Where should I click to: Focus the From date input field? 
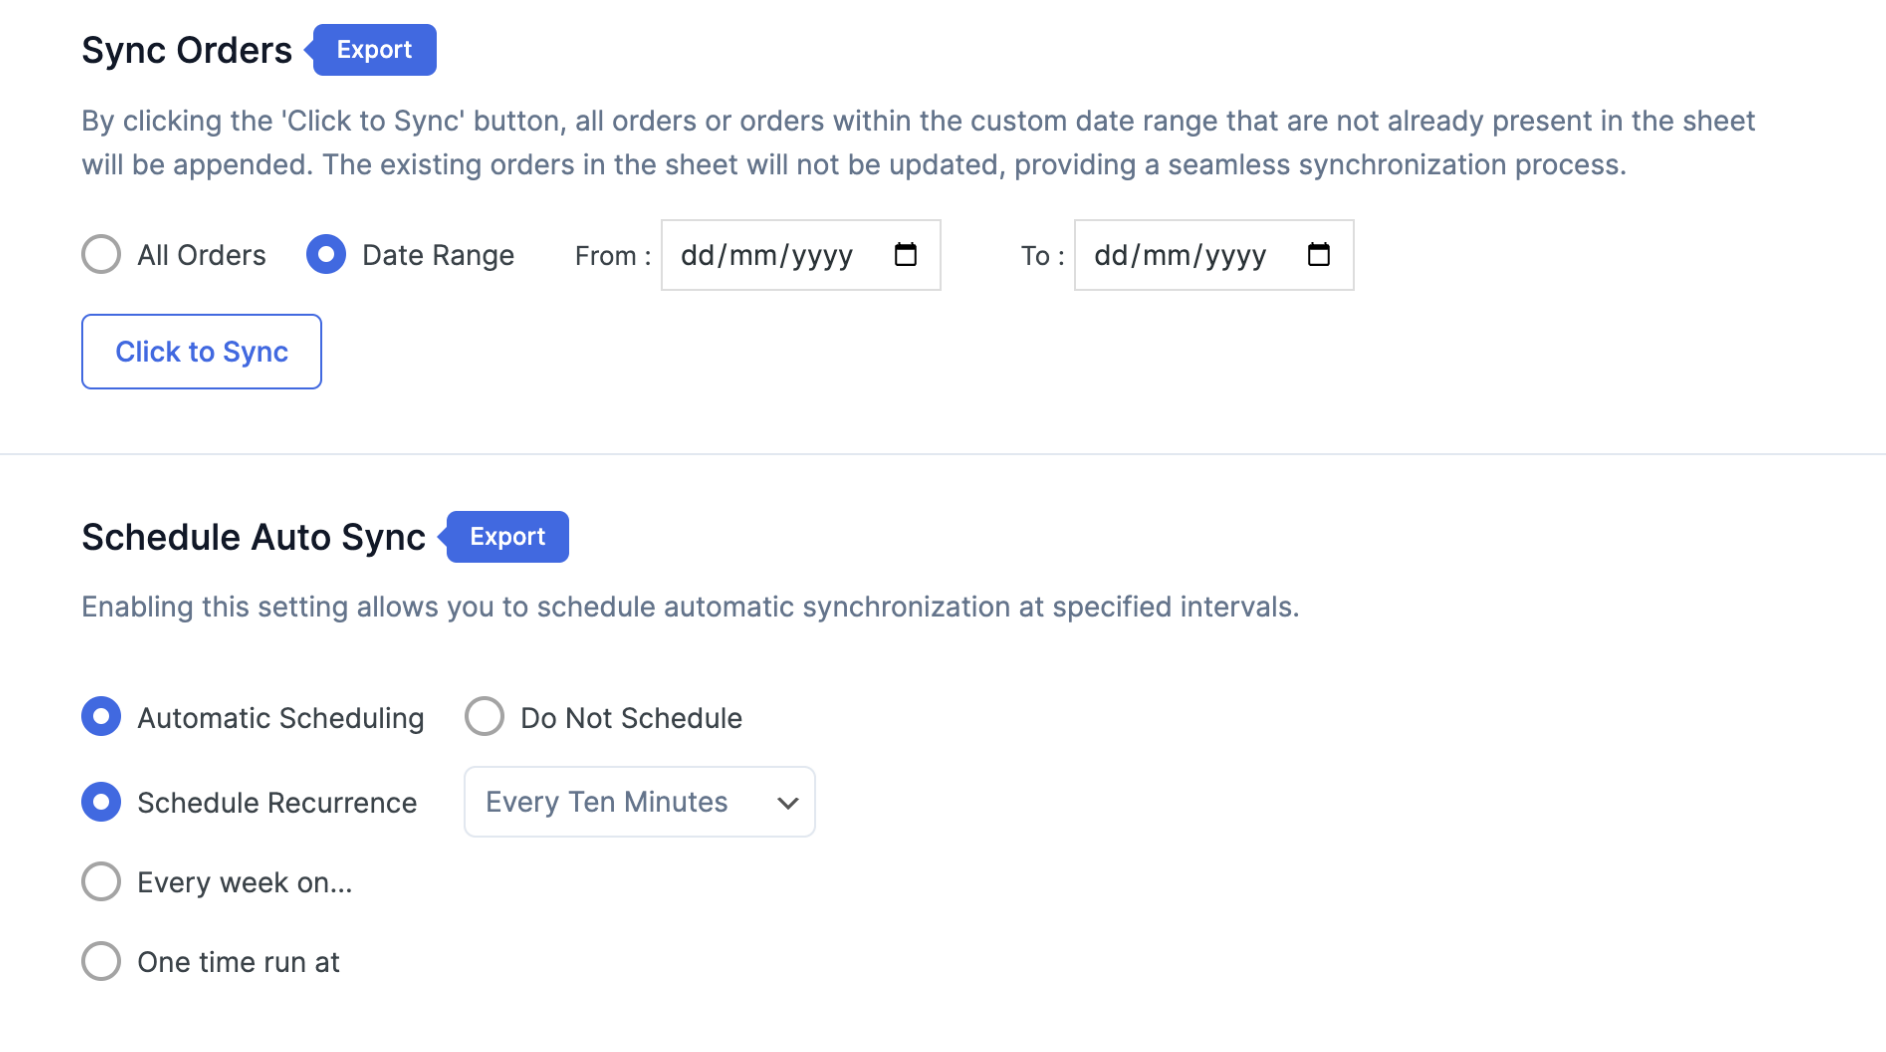click(800, 255)
